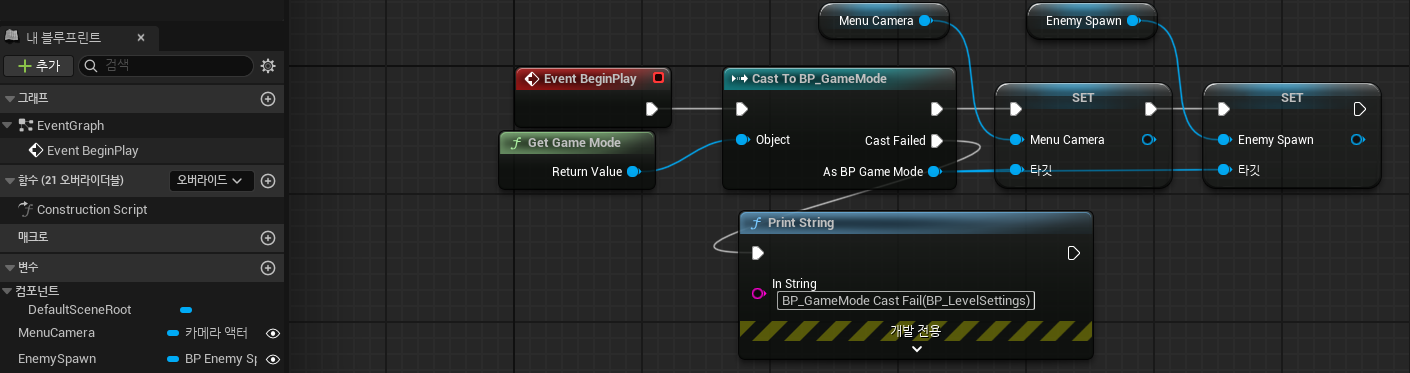Focus the 검색 search field
Screen dimensions: 1410x373
[x=166, y=66]
